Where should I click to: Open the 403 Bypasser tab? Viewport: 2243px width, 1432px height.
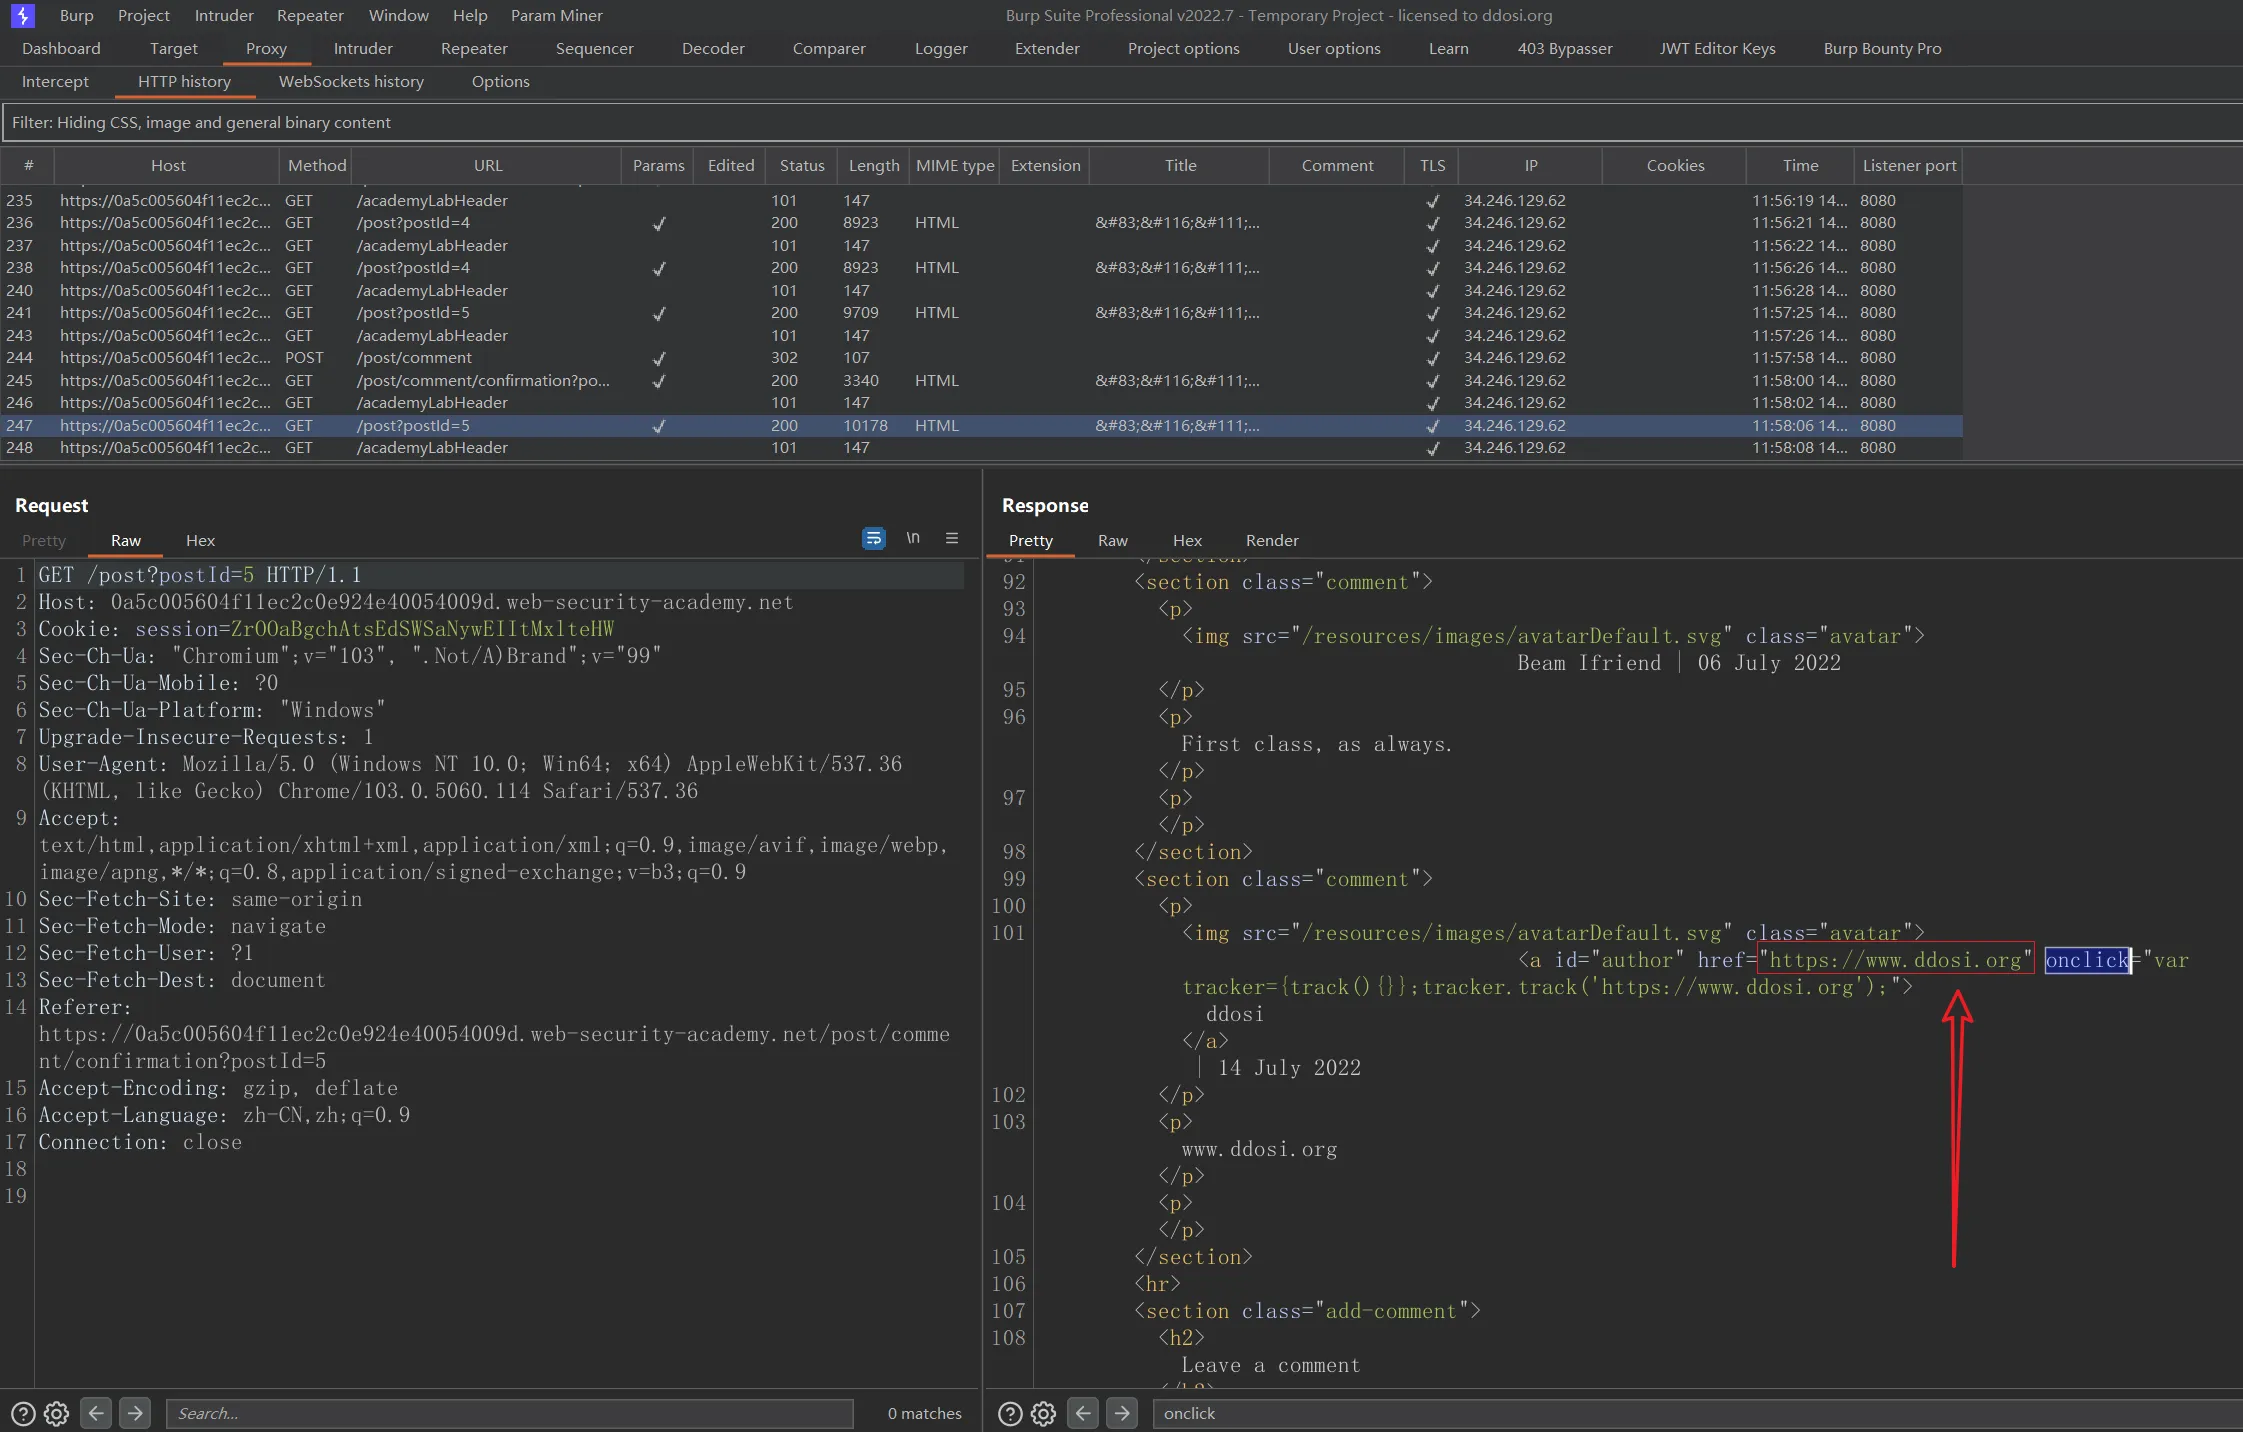pos(1565,48)
